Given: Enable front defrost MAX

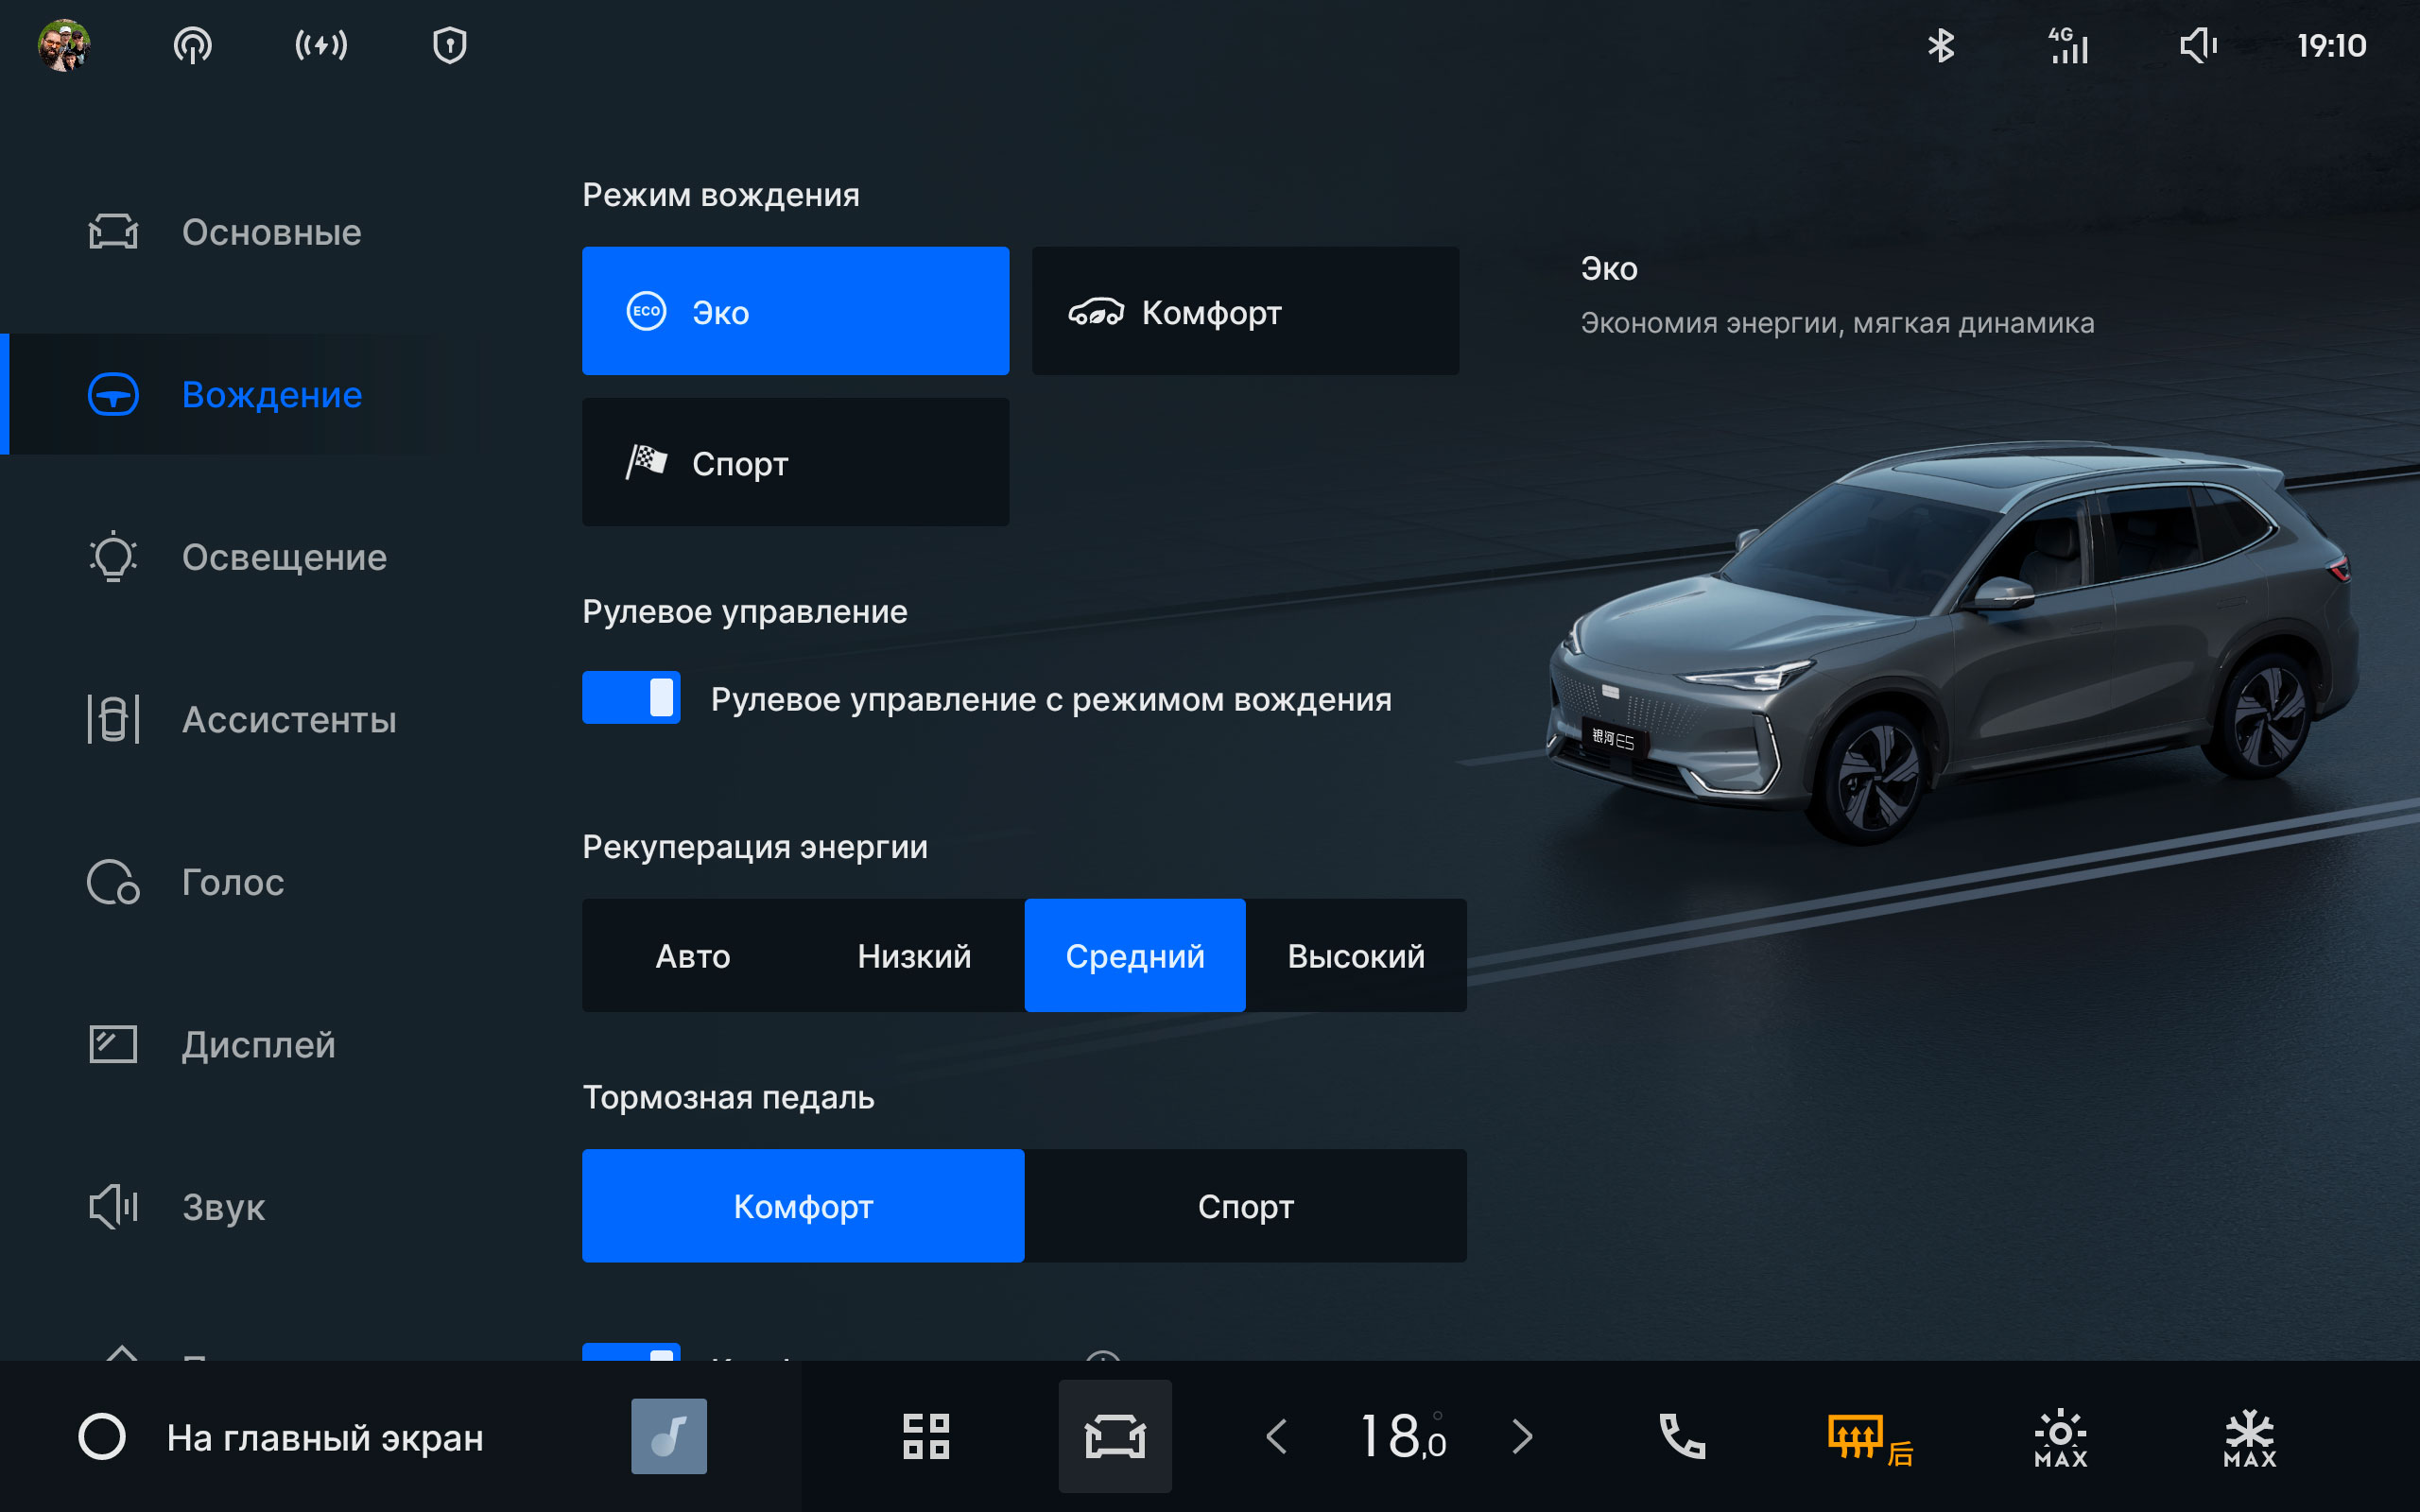Looking at the screenshot, I should (2060, 1436).
